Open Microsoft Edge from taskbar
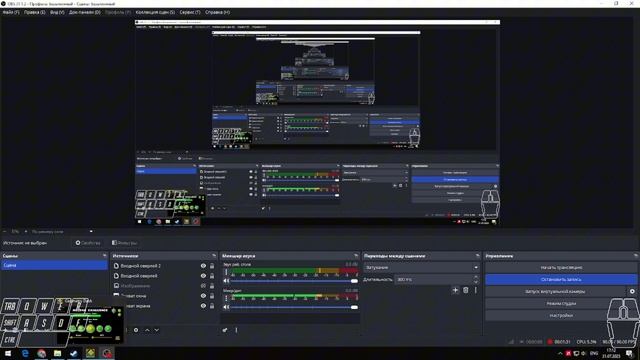Screen dimensions: 640x360 click(25, 353)
